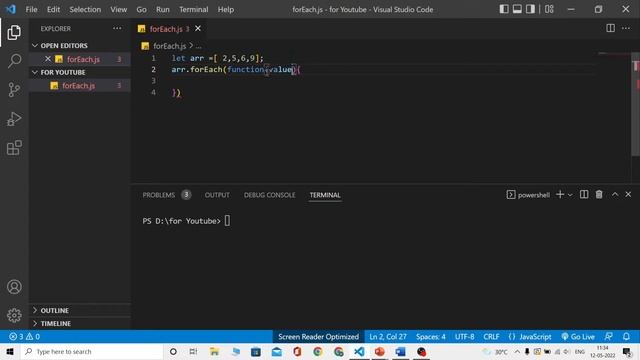This screenshot has width=640, height=360.
Task: Select the Terminal panel tab
Action: pyautogui.click(x=325, y=195)
